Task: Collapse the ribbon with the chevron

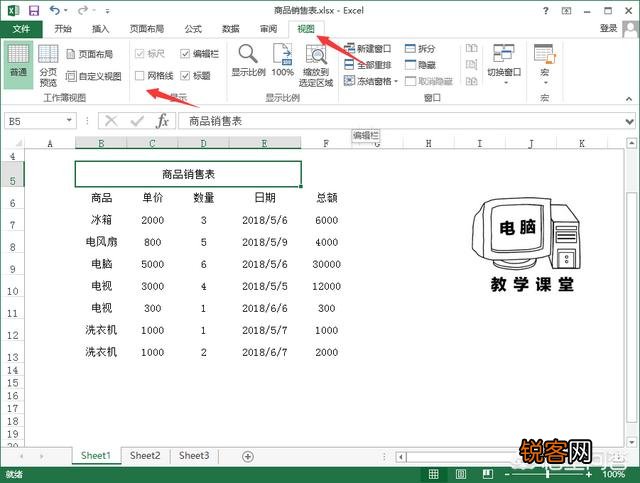Action: pos(629,98)
